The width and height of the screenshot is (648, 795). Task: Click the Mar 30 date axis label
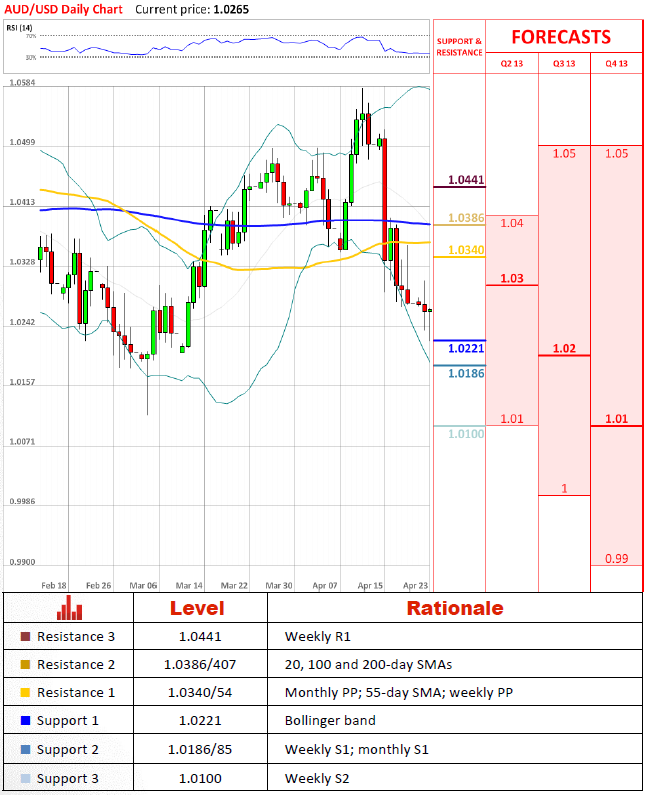[279, 586]
